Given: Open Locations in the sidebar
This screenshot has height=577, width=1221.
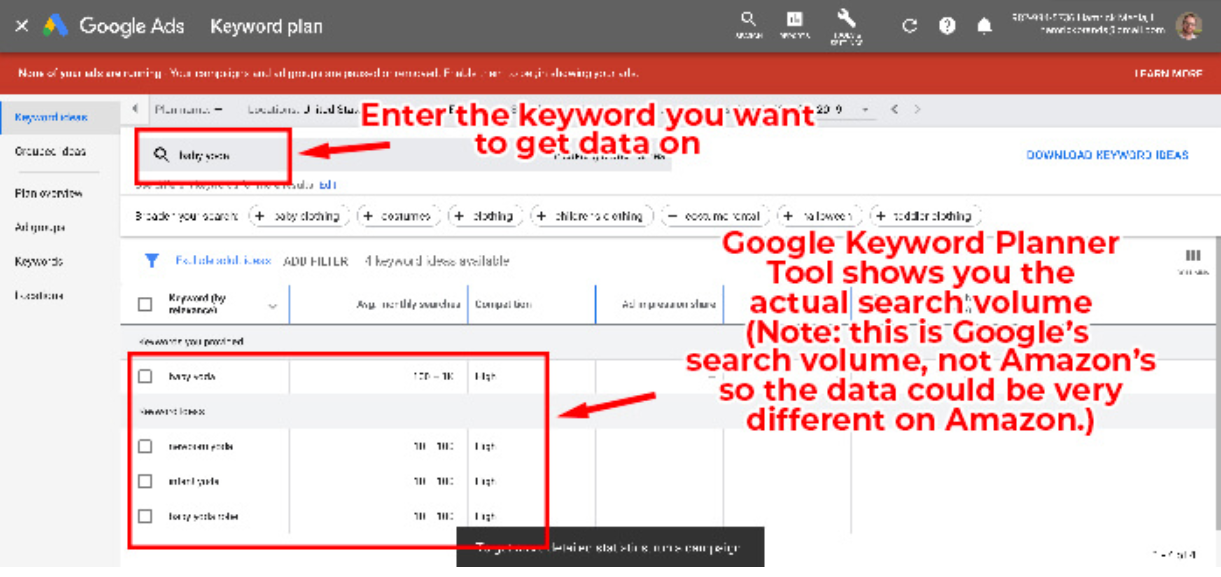Looking at the screenshot, I should pos(40,295).
